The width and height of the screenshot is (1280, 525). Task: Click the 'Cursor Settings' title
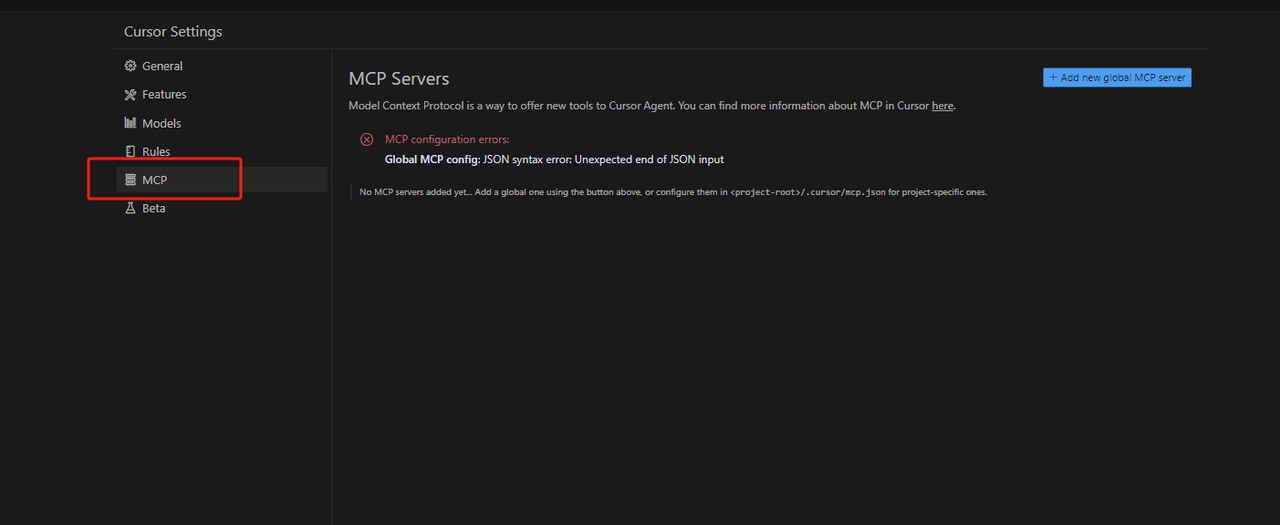click(x=173, y=32)
